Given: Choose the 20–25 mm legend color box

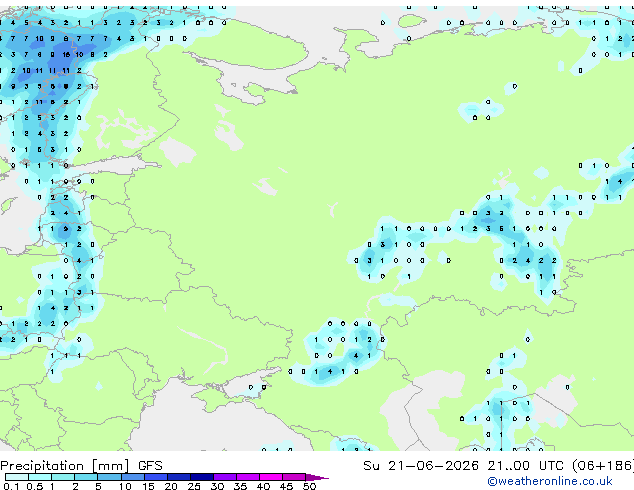Looking at the screenshot, I should 179,477.
